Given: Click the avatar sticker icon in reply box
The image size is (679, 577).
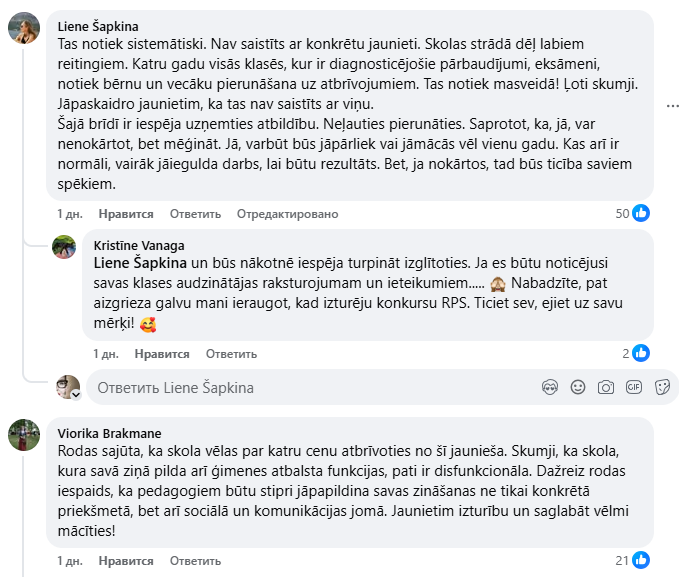Looking at the screenshot, I should pyautogui.click(x=549, y=387).
